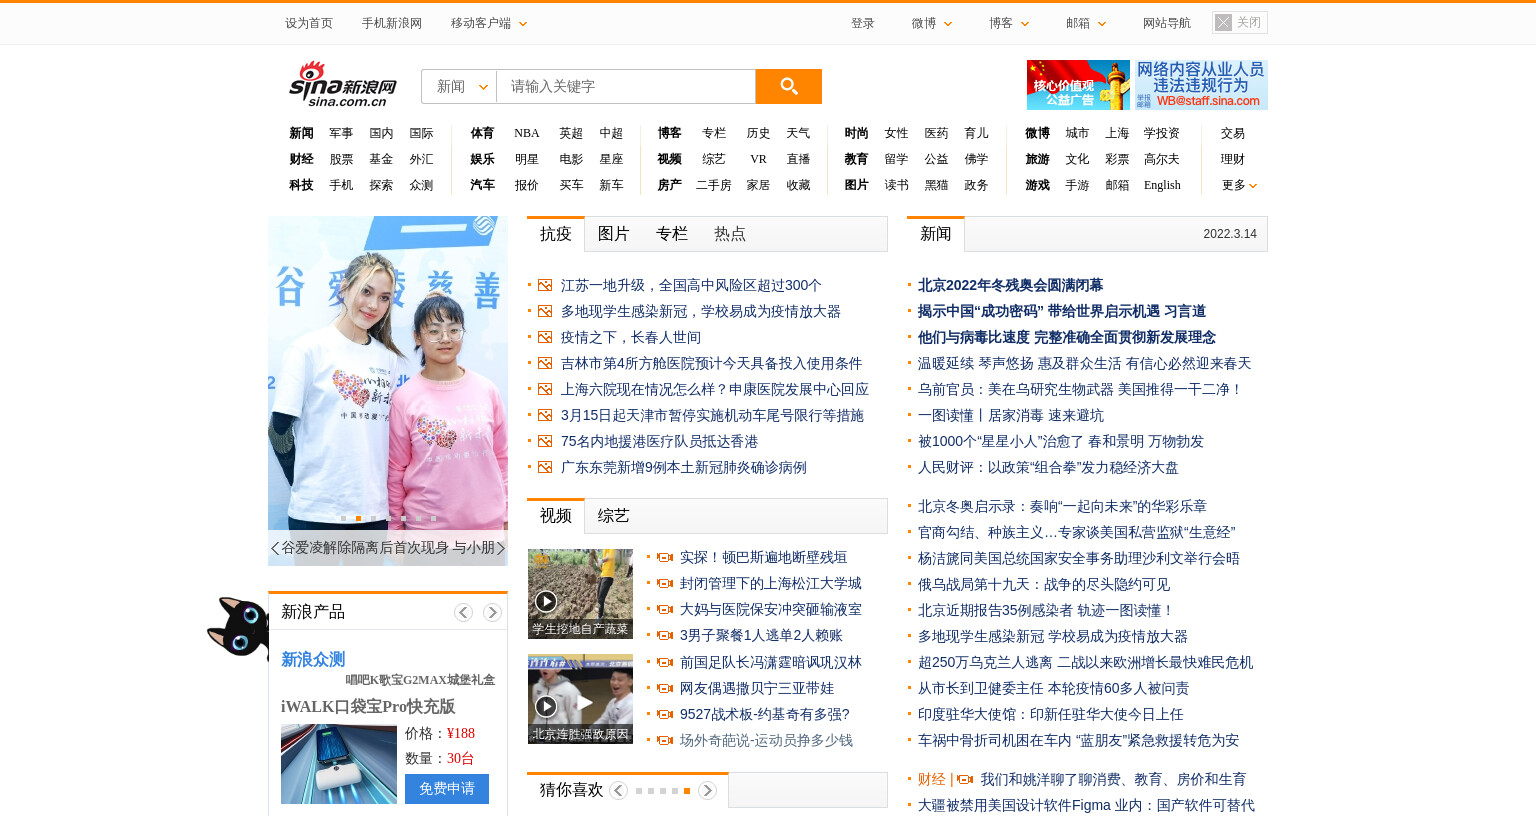Click video icon before 实探！顿巴斯遍地断壁残垣
Image resolution: width=1536 pixels, height=816 pixels.
click(665, 557)
